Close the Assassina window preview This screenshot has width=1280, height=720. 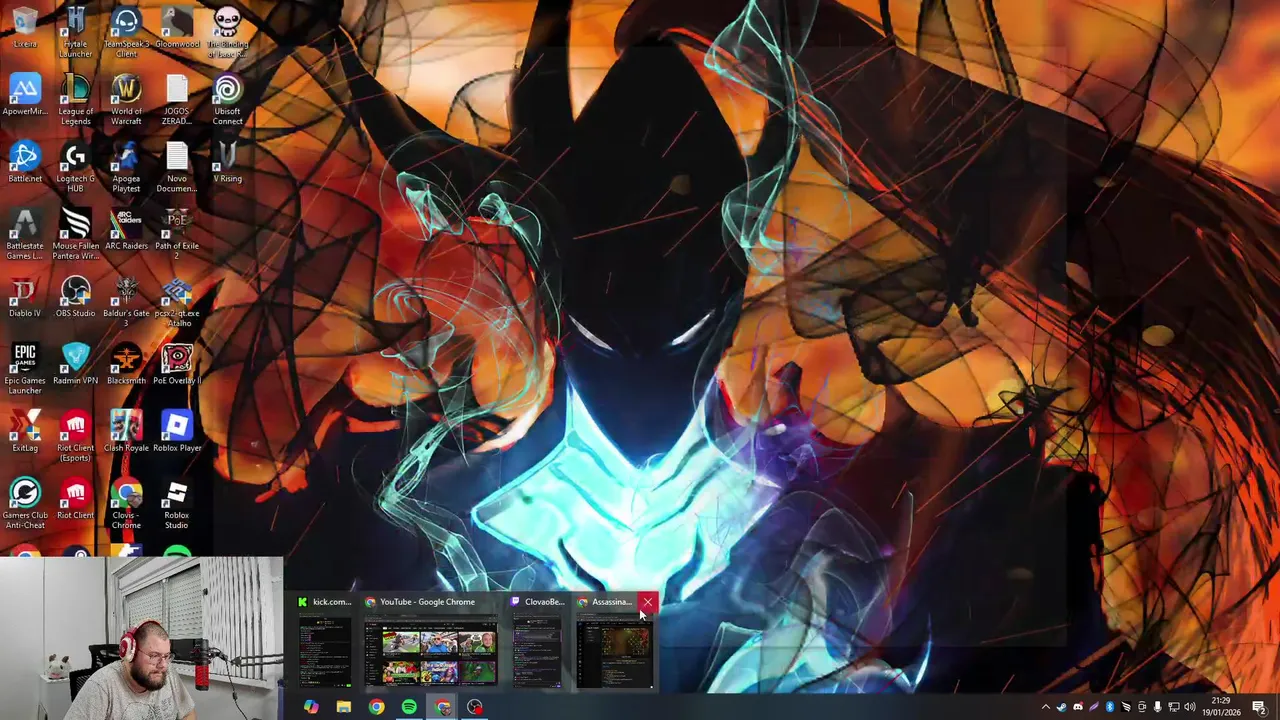pos(647,602)
